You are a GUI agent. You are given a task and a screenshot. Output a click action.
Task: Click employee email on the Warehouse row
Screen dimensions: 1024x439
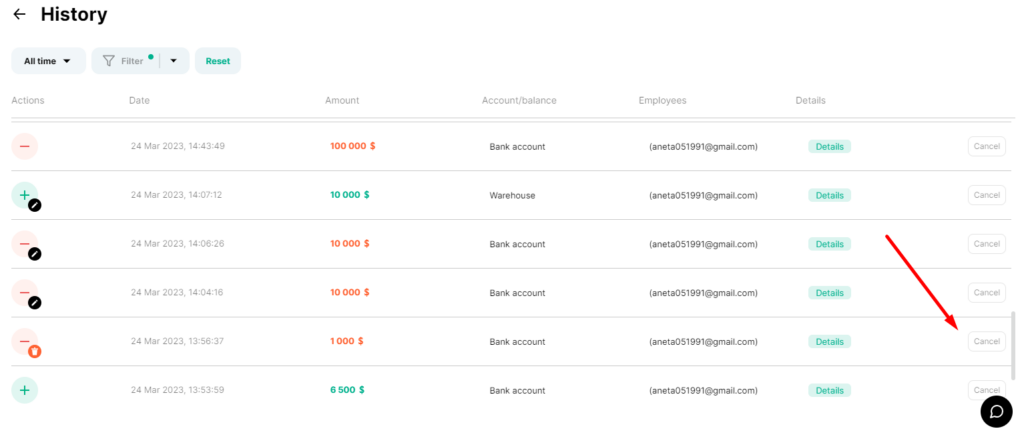[x=703, y=195]
